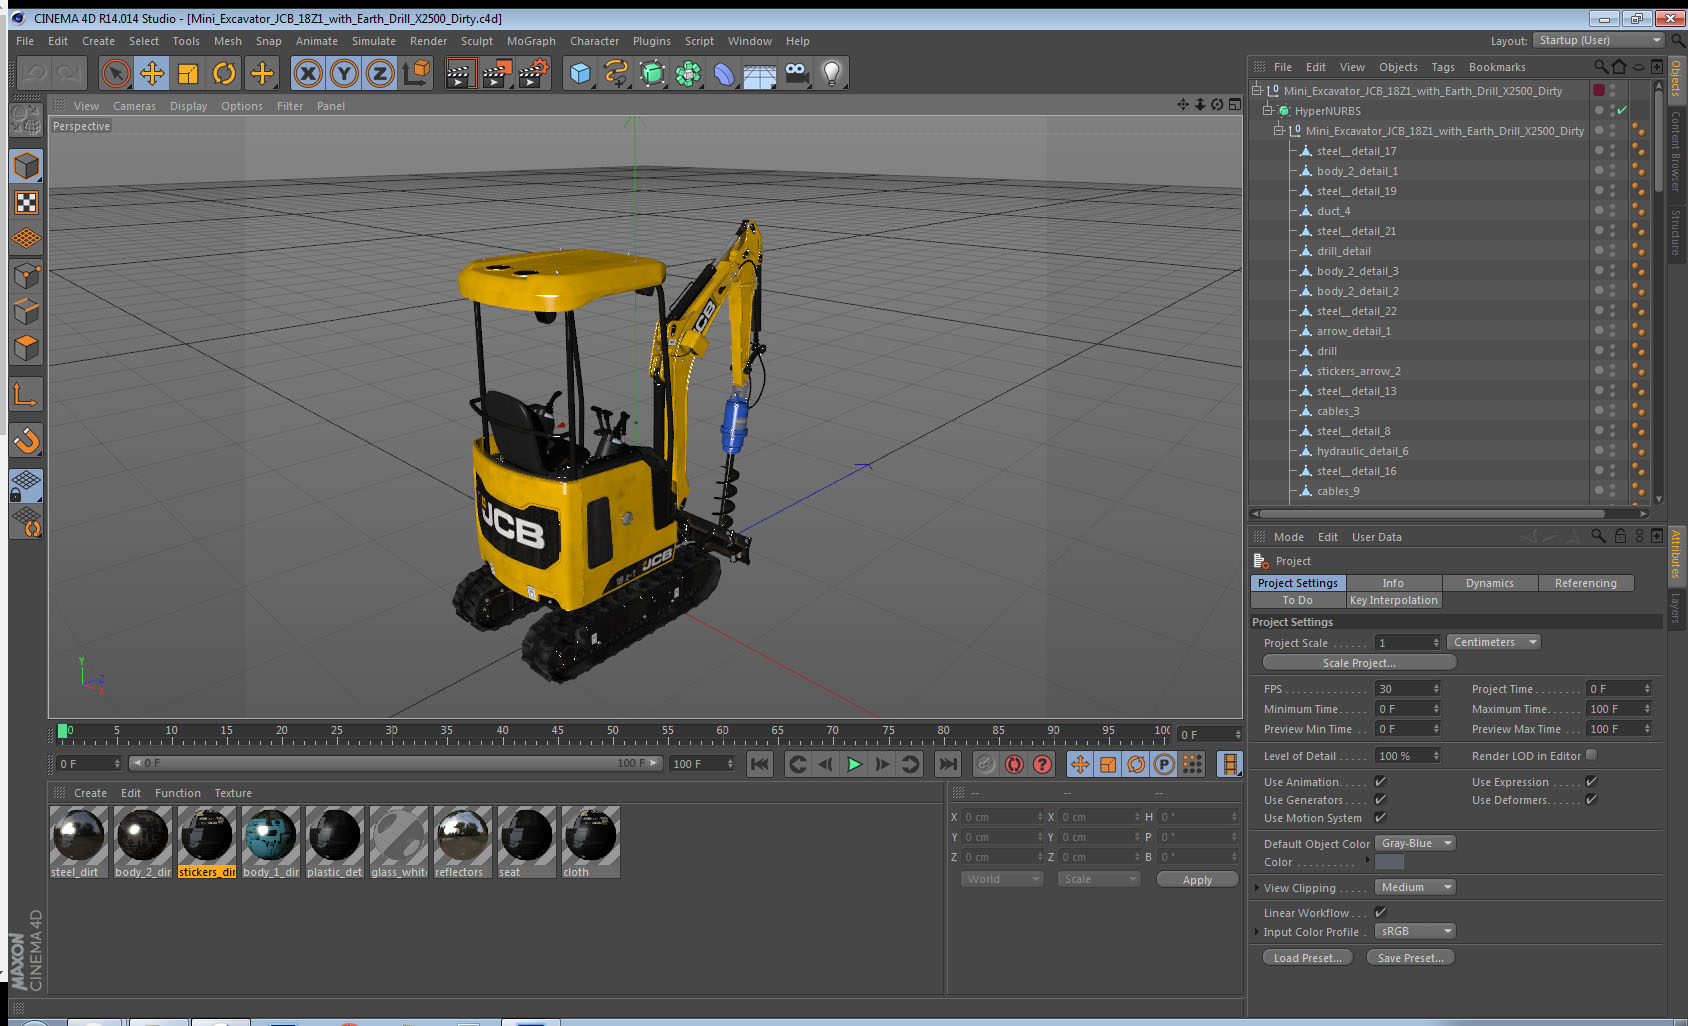Toggle Autokeying icon in timeline
This screenshot has width=1688, height=1026.
pyautogui.click(x=1014, y=764)
